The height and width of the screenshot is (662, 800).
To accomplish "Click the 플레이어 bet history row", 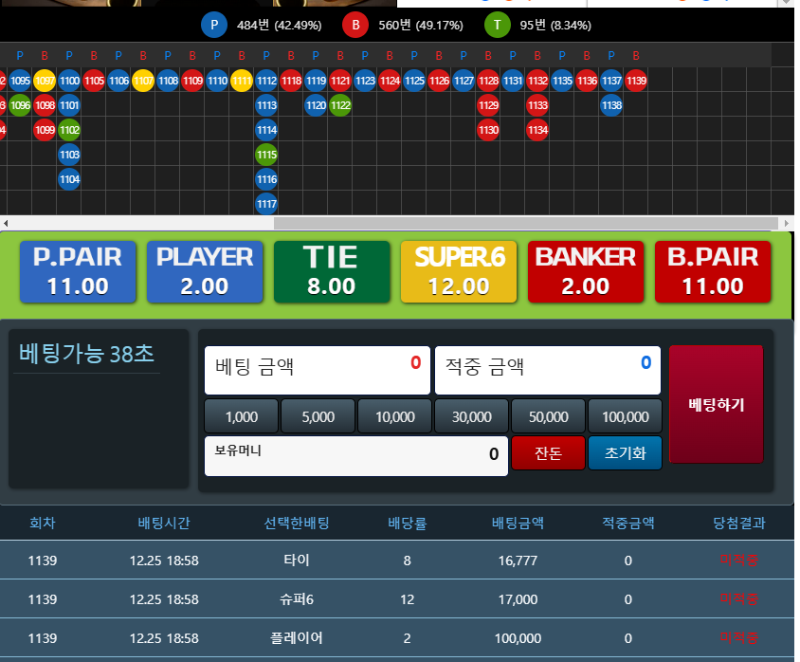I will tap(397, 638).
